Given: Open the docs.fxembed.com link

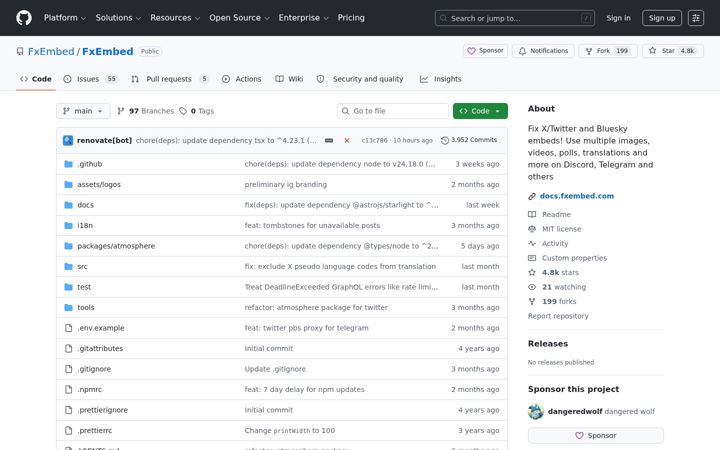Looking at the screenshot, I should (577, 196).
